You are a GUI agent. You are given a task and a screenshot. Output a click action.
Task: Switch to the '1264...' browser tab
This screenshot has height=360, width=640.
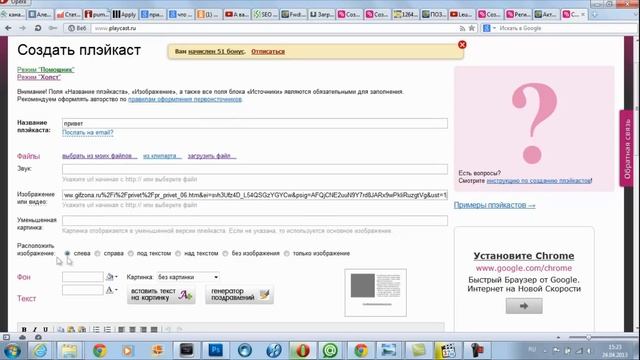405,15
